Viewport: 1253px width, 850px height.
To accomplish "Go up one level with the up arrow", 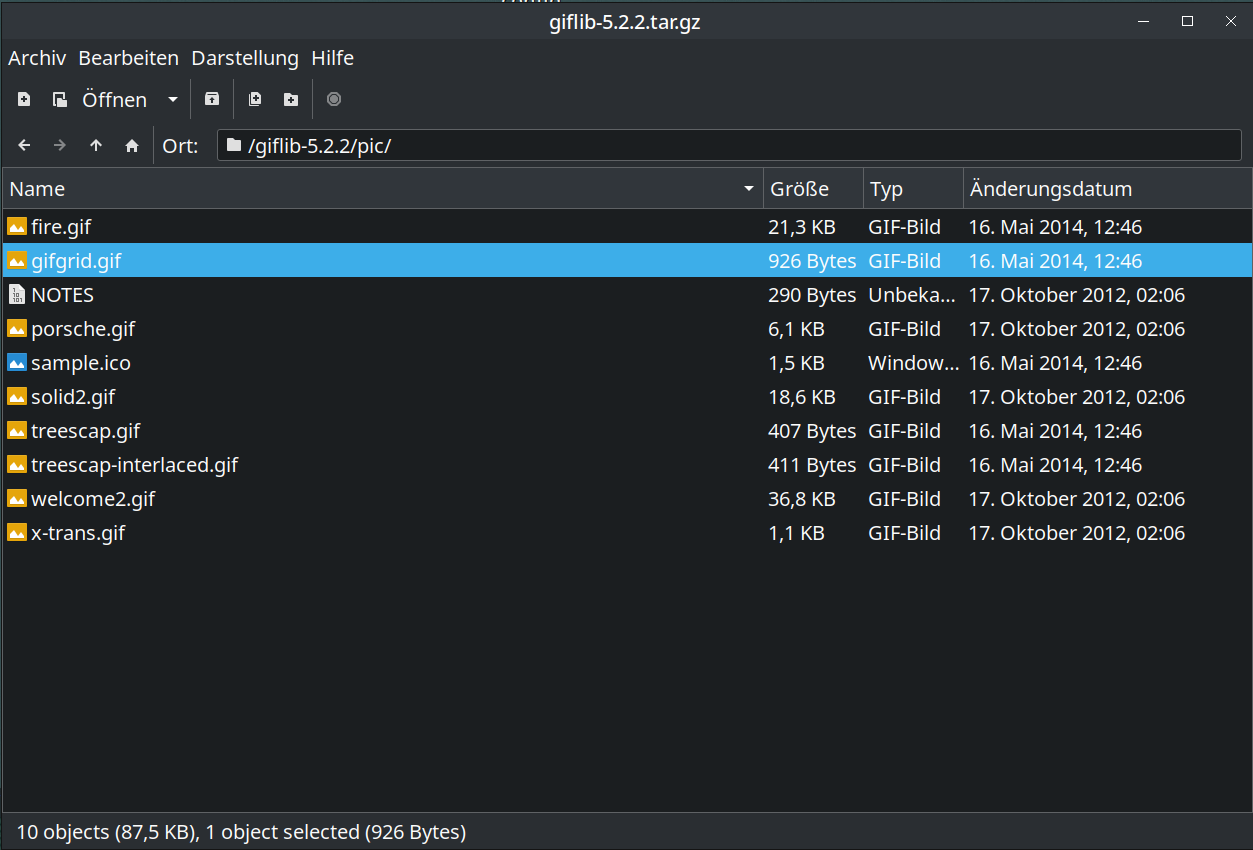I will tap(96, 146).
